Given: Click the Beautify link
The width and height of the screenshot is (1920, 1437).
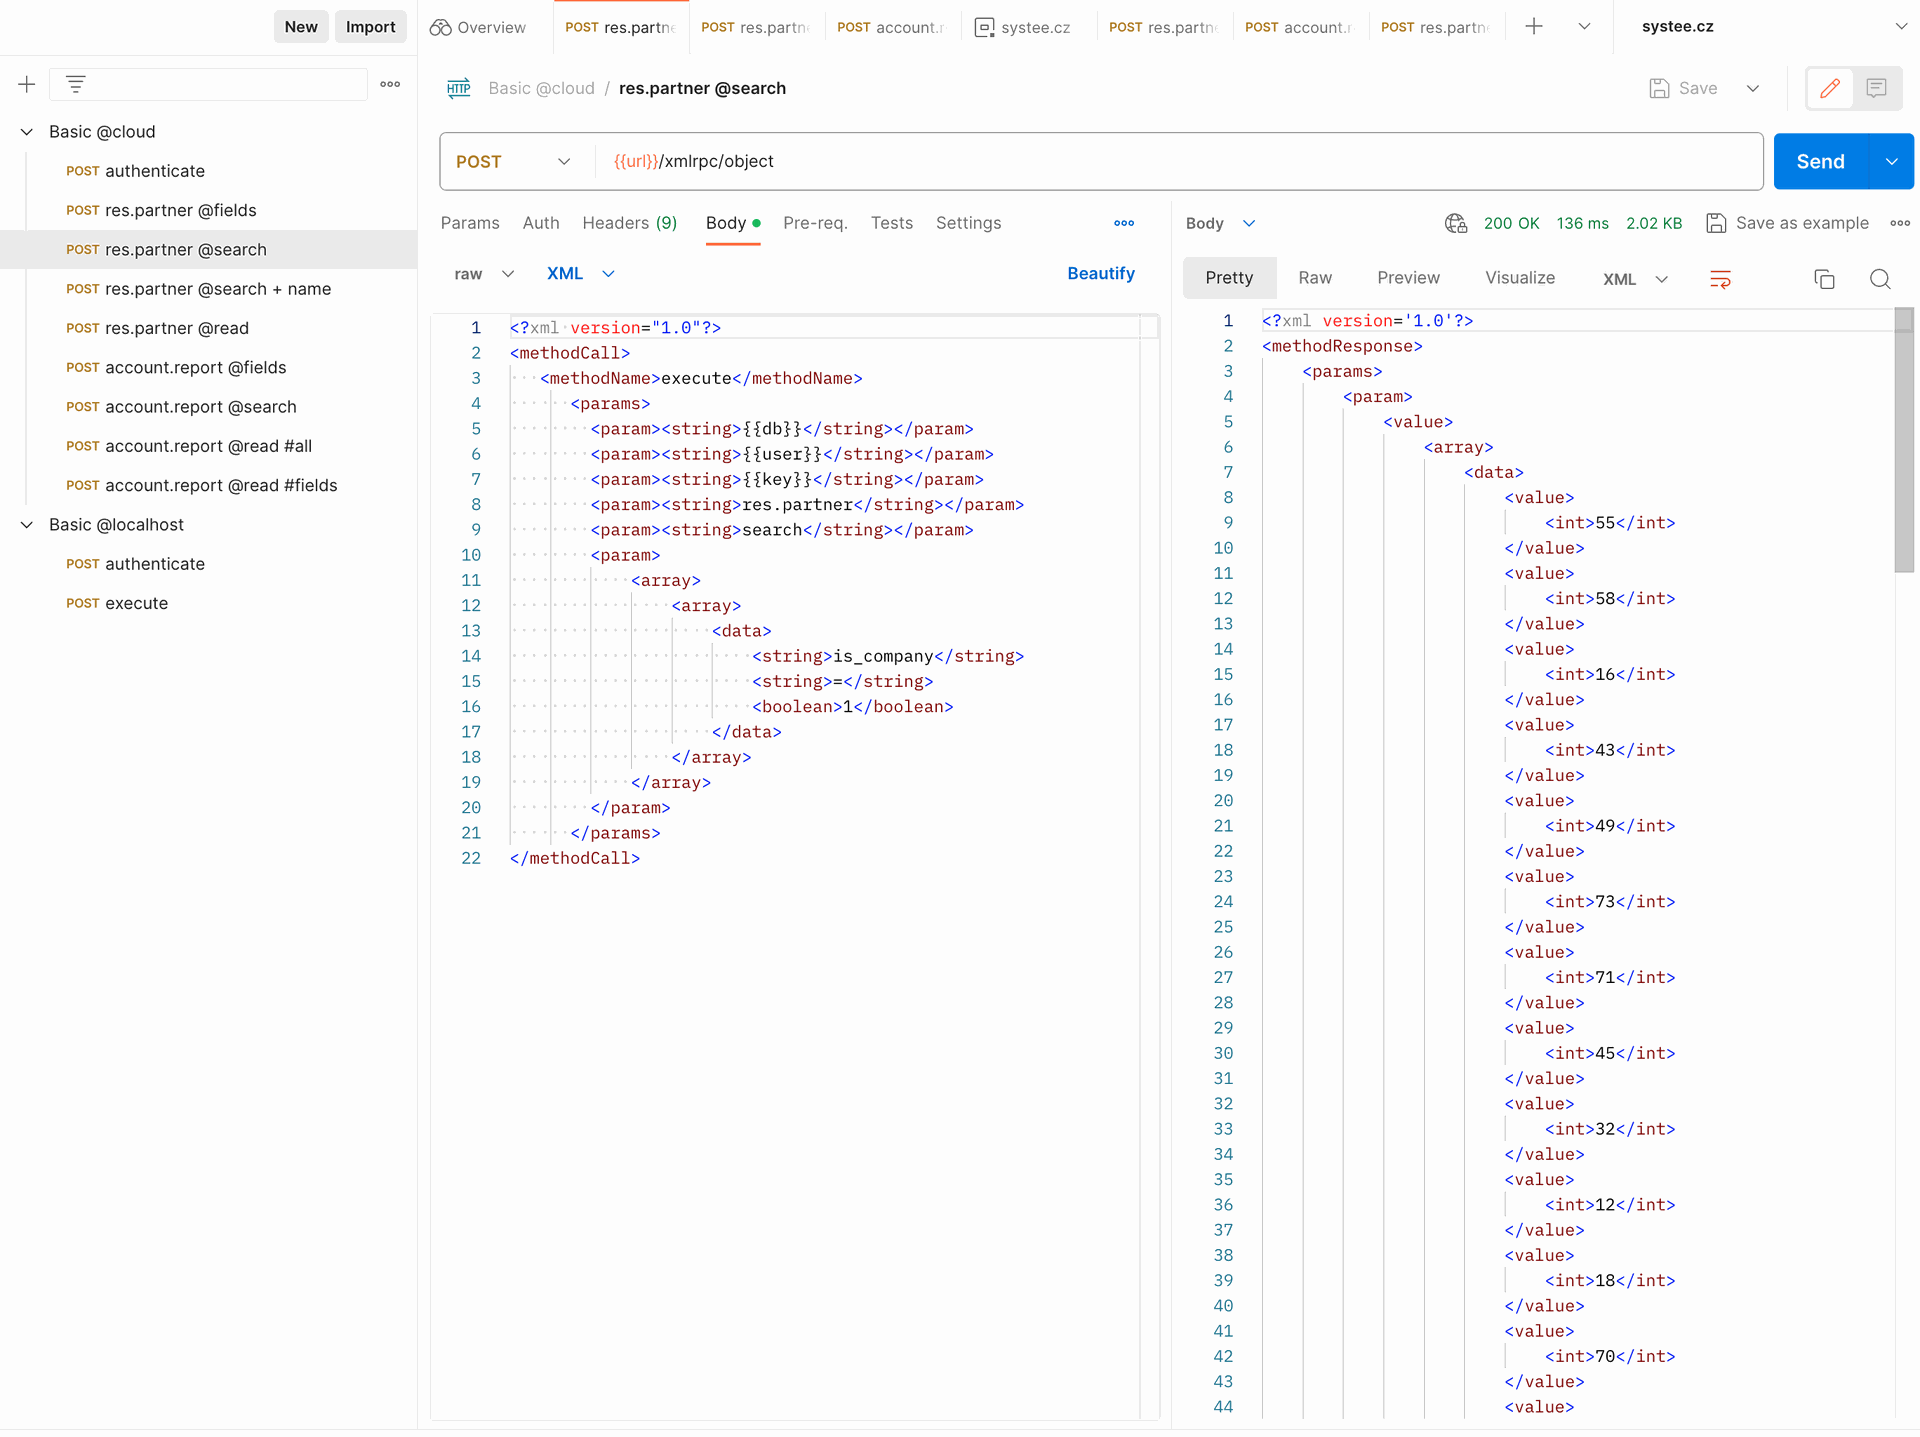Looking at the screenshot, I should click(1100, 274).
